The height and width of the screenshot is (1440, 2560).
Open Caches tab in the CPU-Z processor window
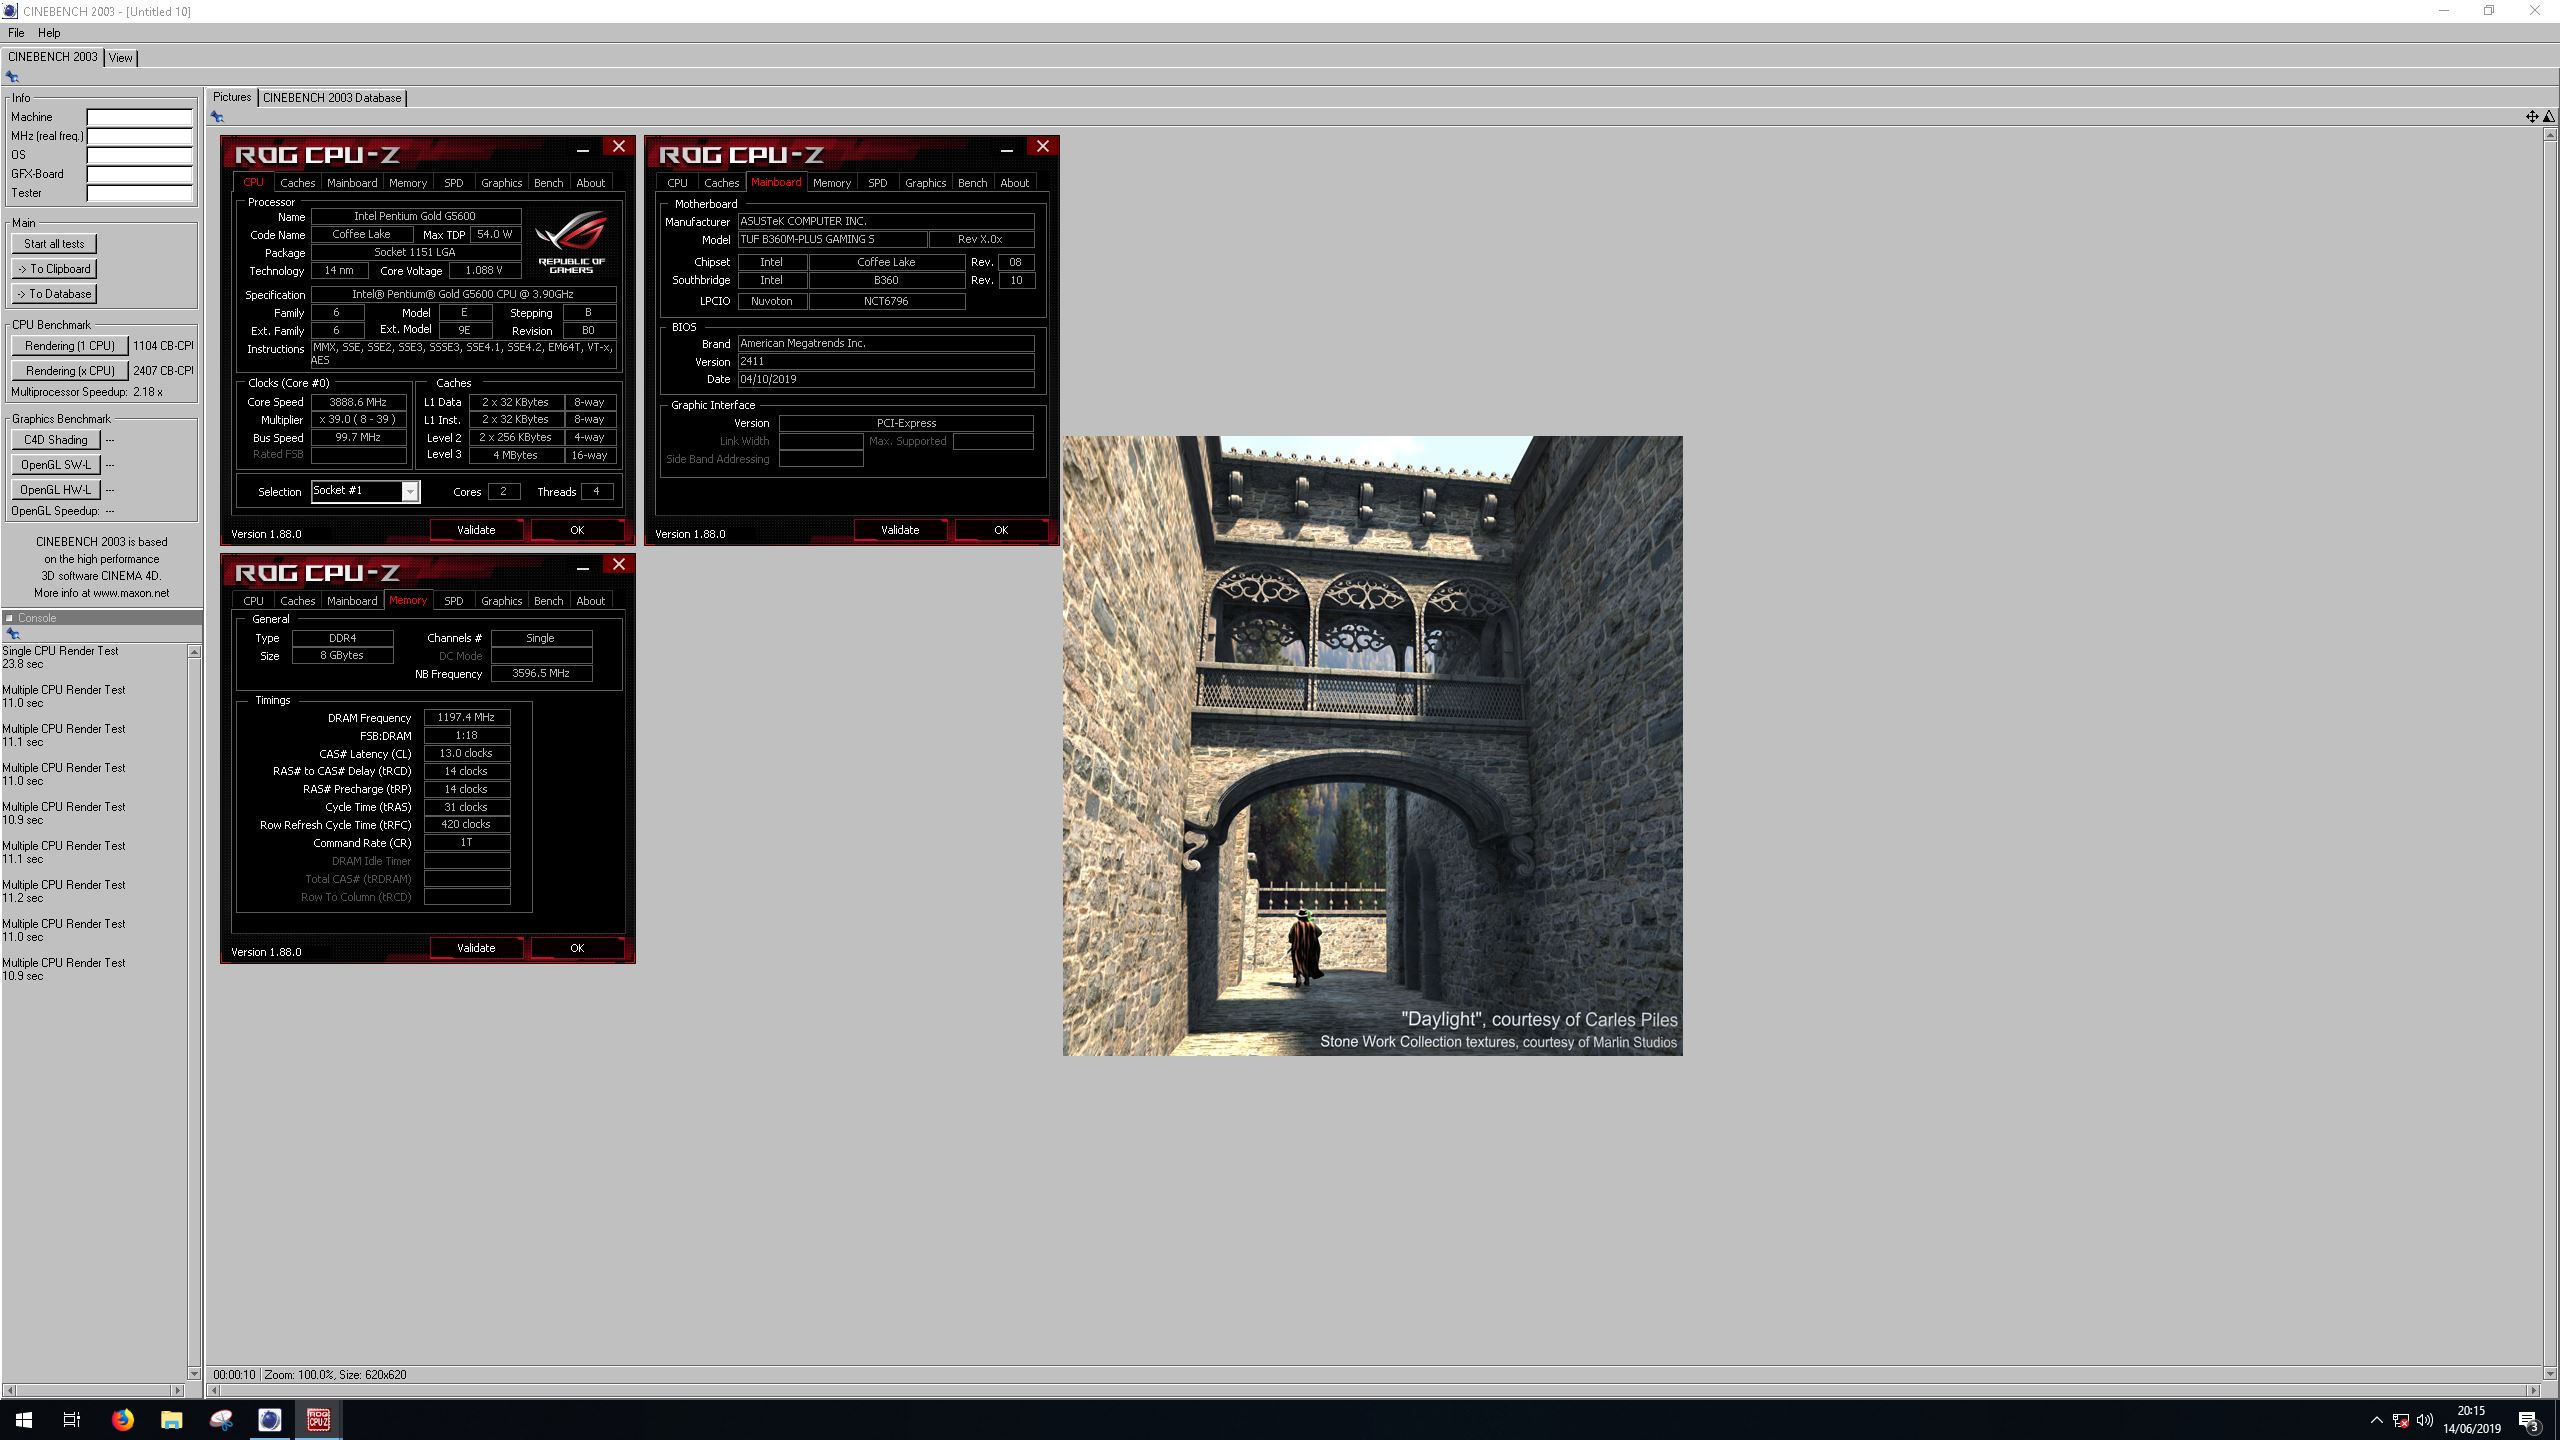(x=297, y=183)
